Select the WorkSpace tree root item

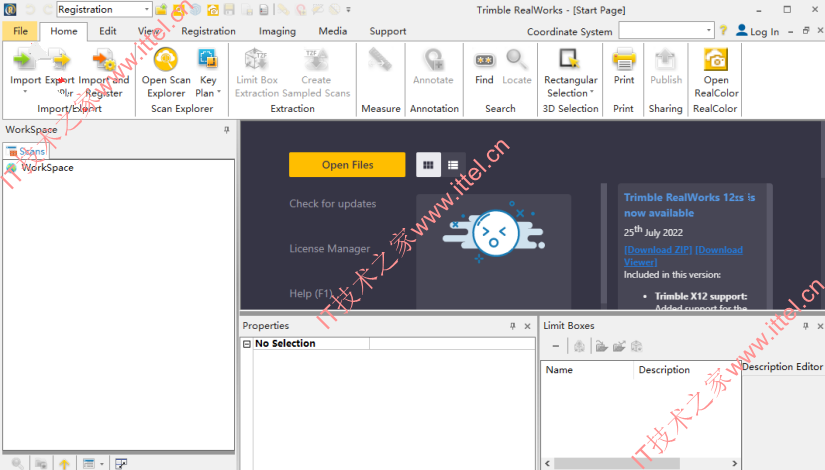click(x=47, y=167)
